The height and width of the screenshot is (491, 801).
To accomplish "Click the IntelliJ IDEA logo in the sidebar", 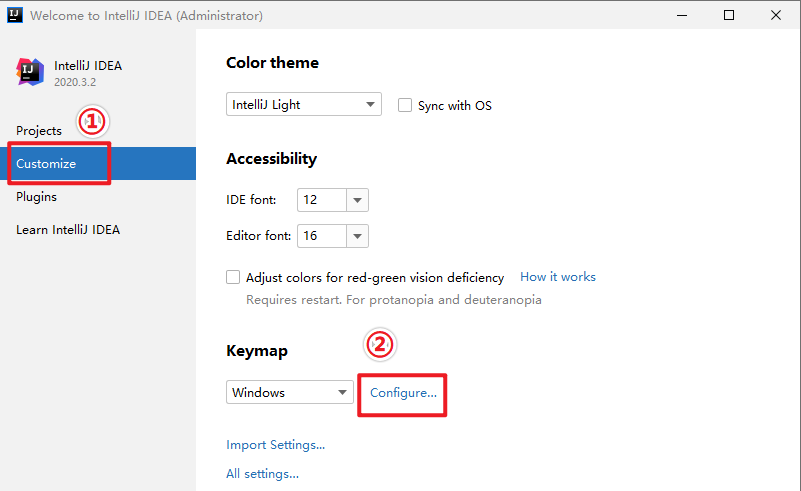I will [x=30, y=72].
